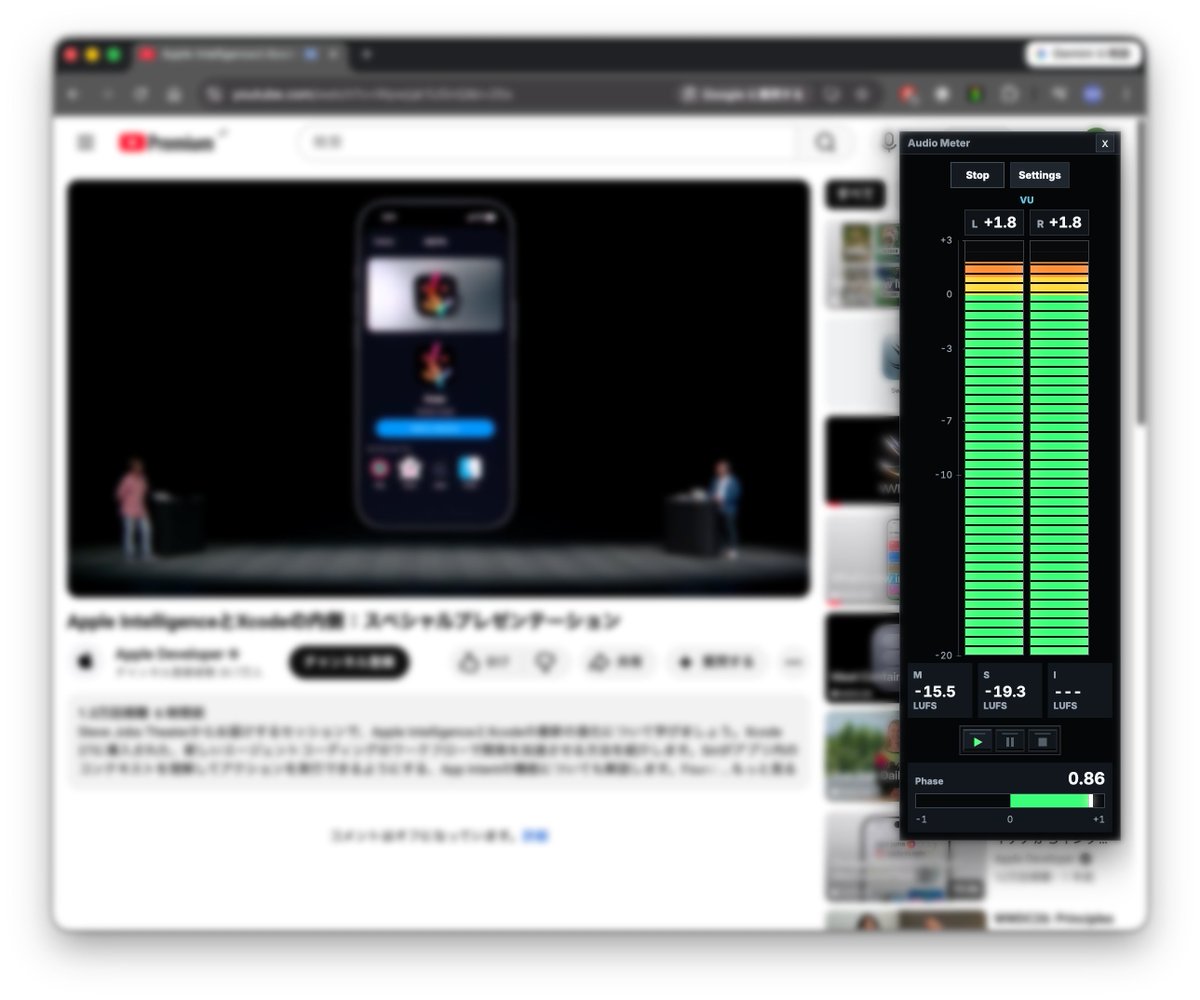Click the S -19.3 LUFS readout
1200x1000 pixels.
click(1010, 690)
